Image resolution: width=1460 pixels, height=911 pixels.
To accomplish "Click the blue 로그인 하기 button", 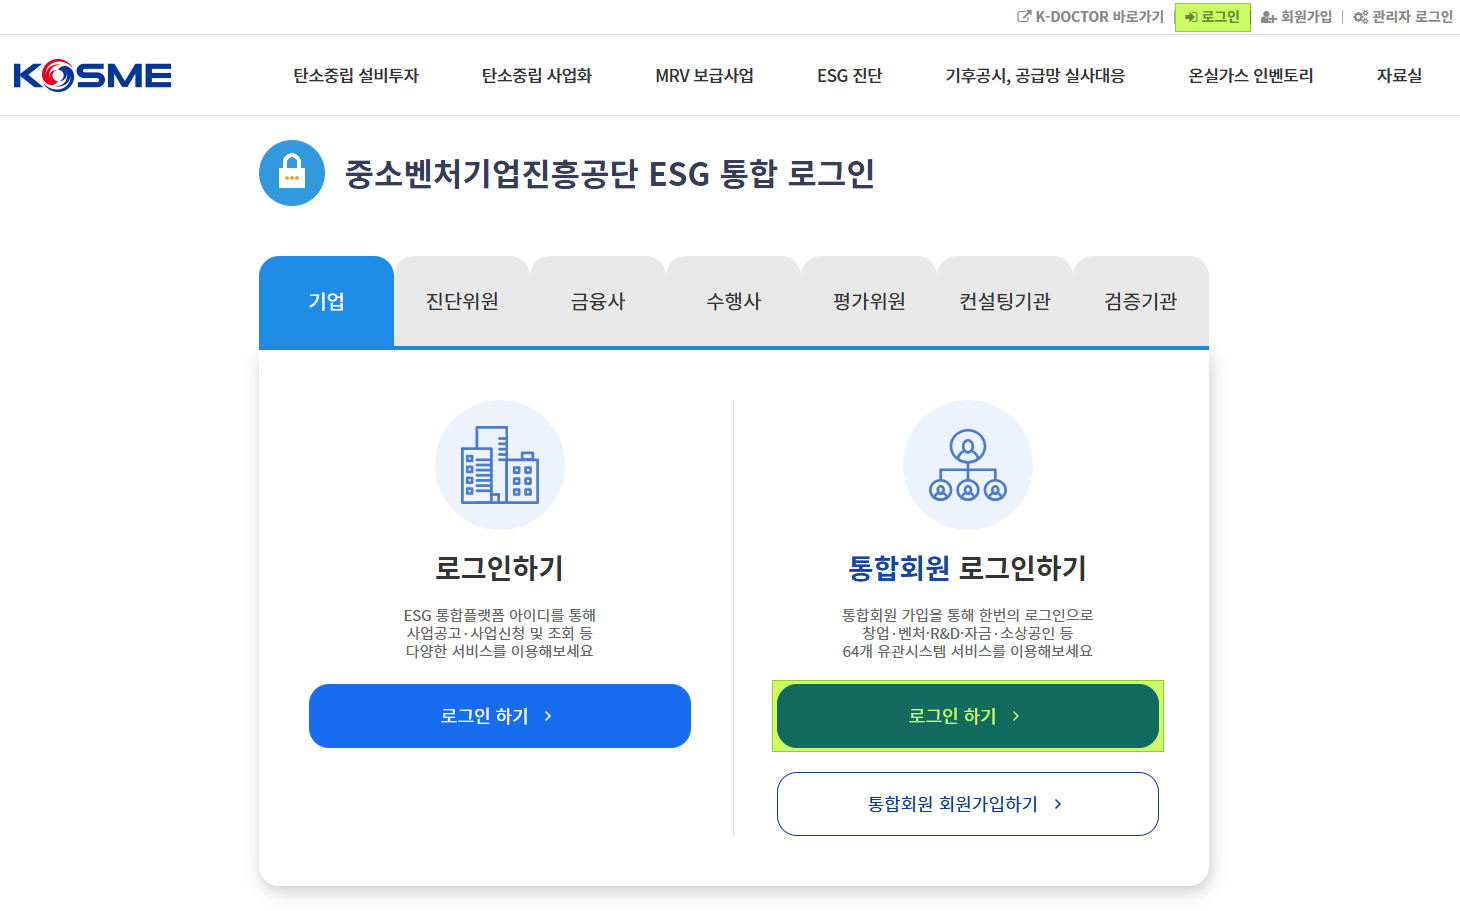I will tap(500, 716).
